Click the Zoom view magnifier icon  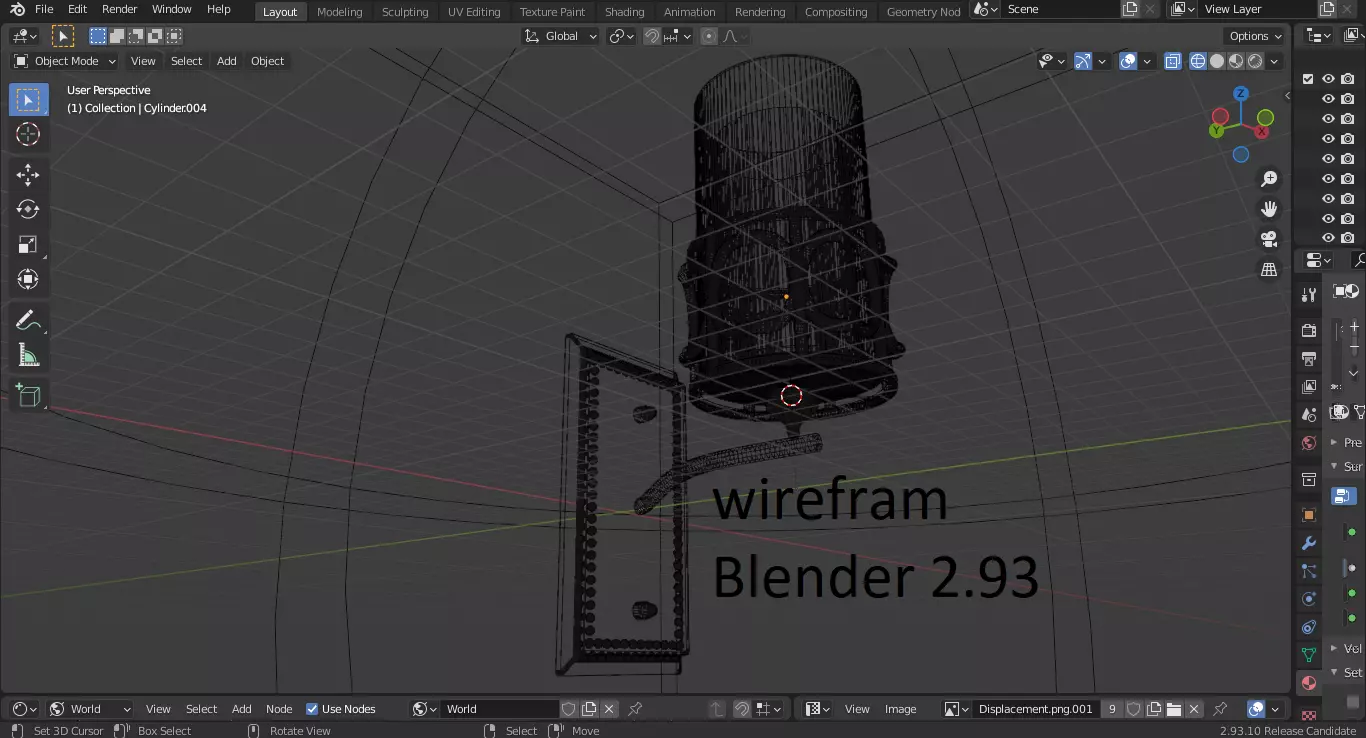[1269, 179]
